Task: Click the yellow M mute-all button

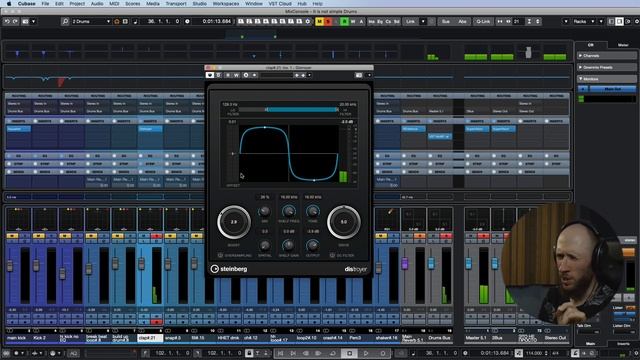Action: point(320,21)
